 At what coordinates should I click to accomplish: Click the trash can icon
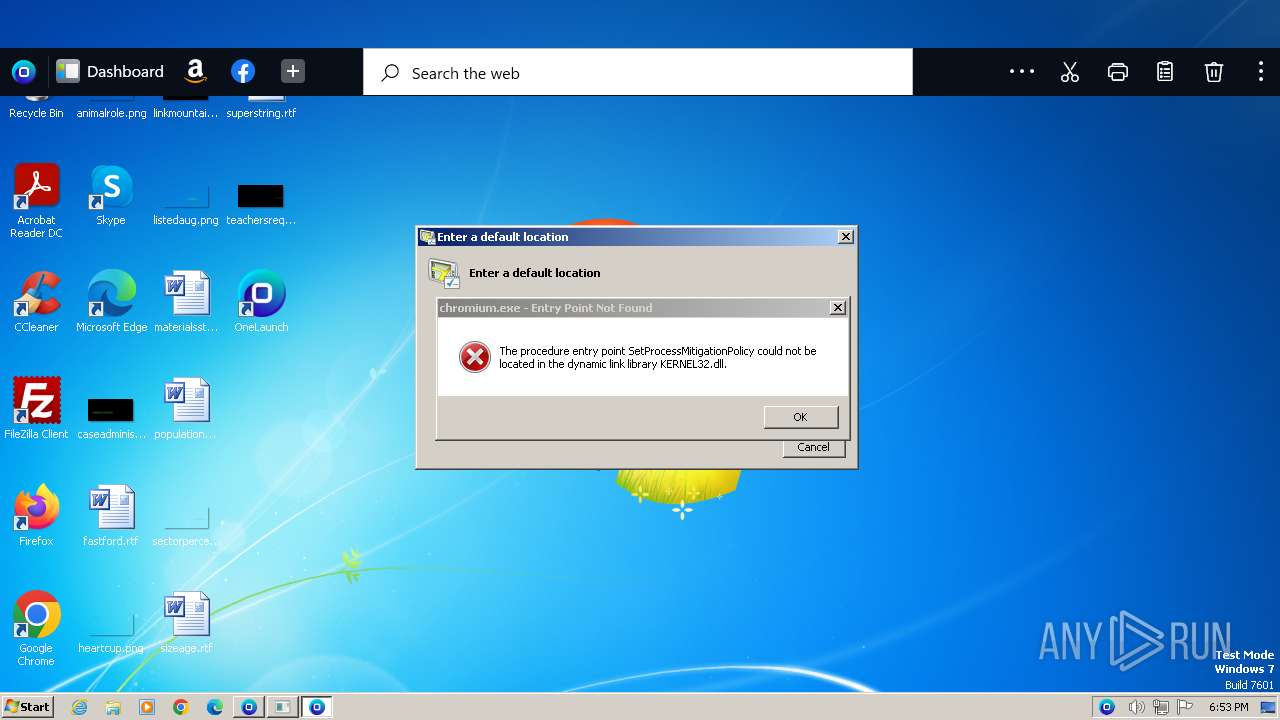click(x=1213, y=72)
